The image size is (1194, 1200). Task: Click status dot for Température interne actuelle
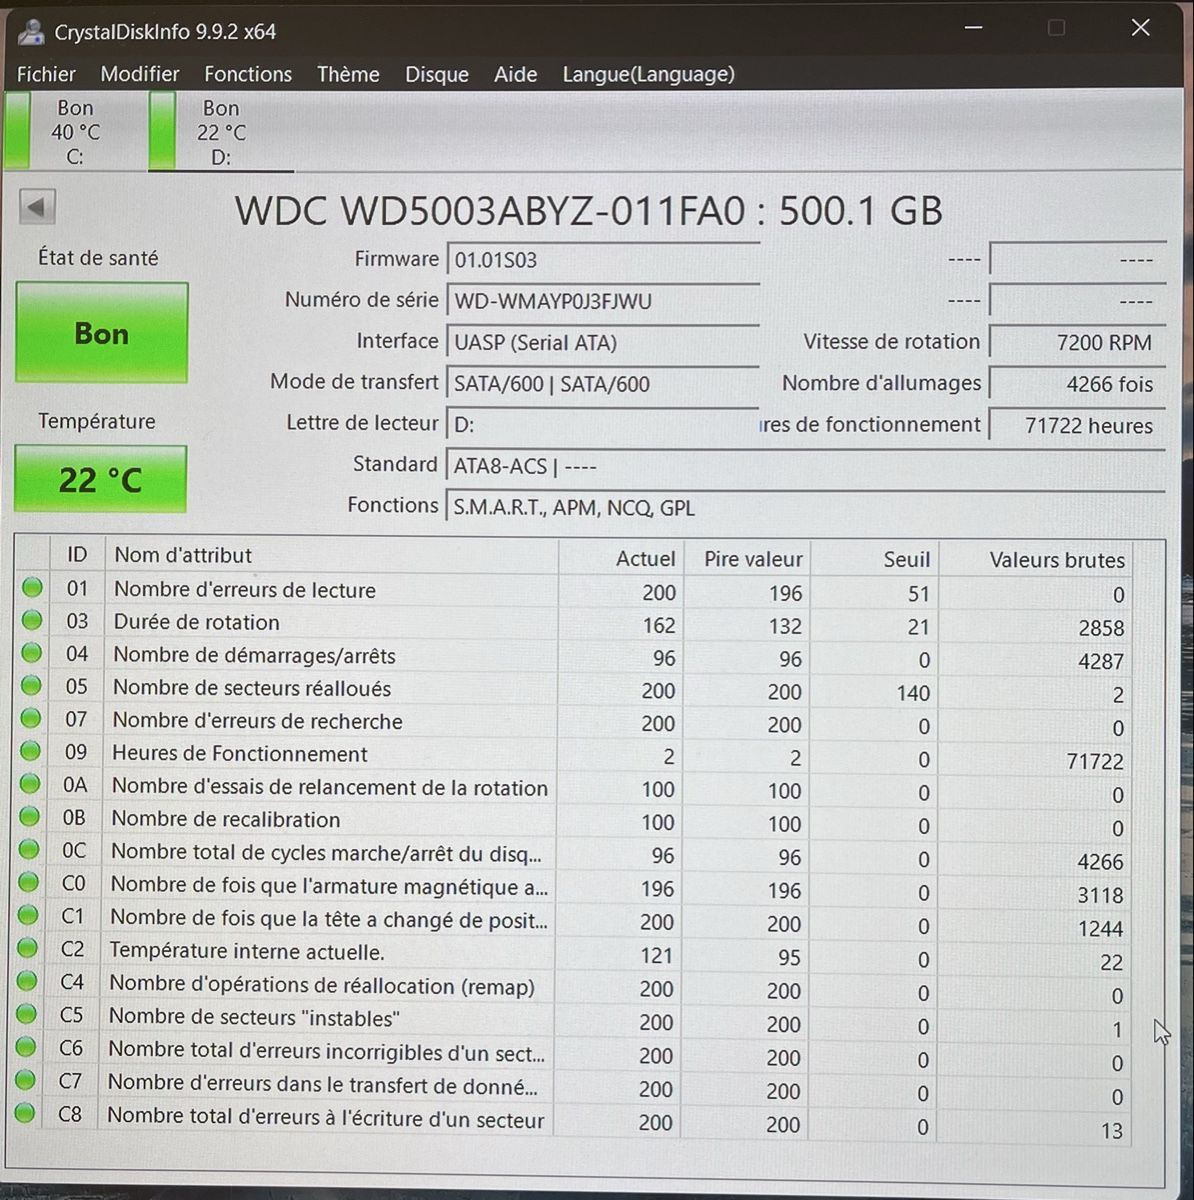click(x=28, y=948)
